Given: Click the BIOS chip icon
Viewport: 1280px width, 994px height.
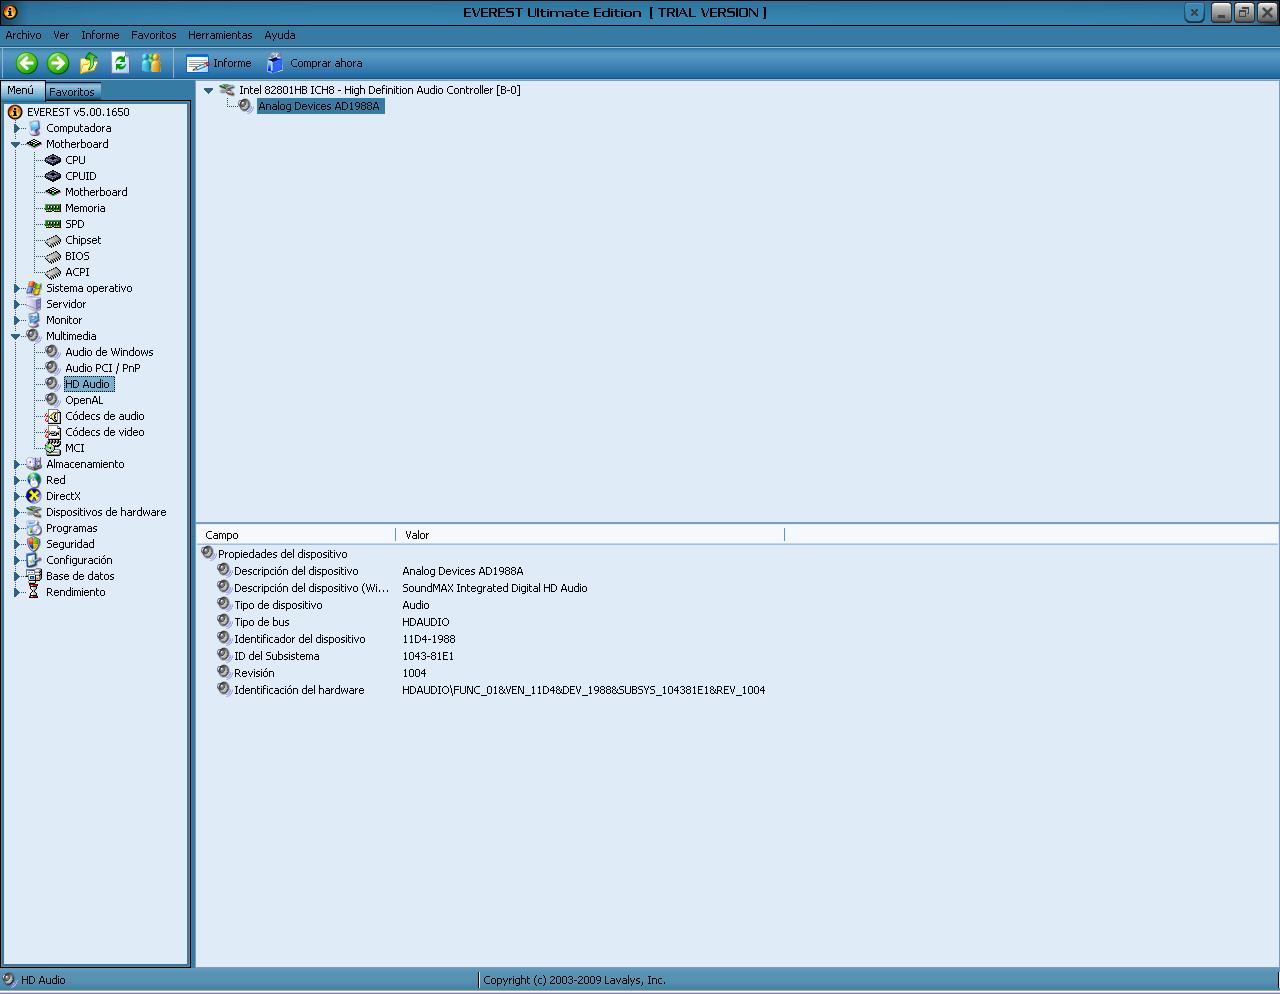Looking at the screenshot, I should (x=53, y=256).
